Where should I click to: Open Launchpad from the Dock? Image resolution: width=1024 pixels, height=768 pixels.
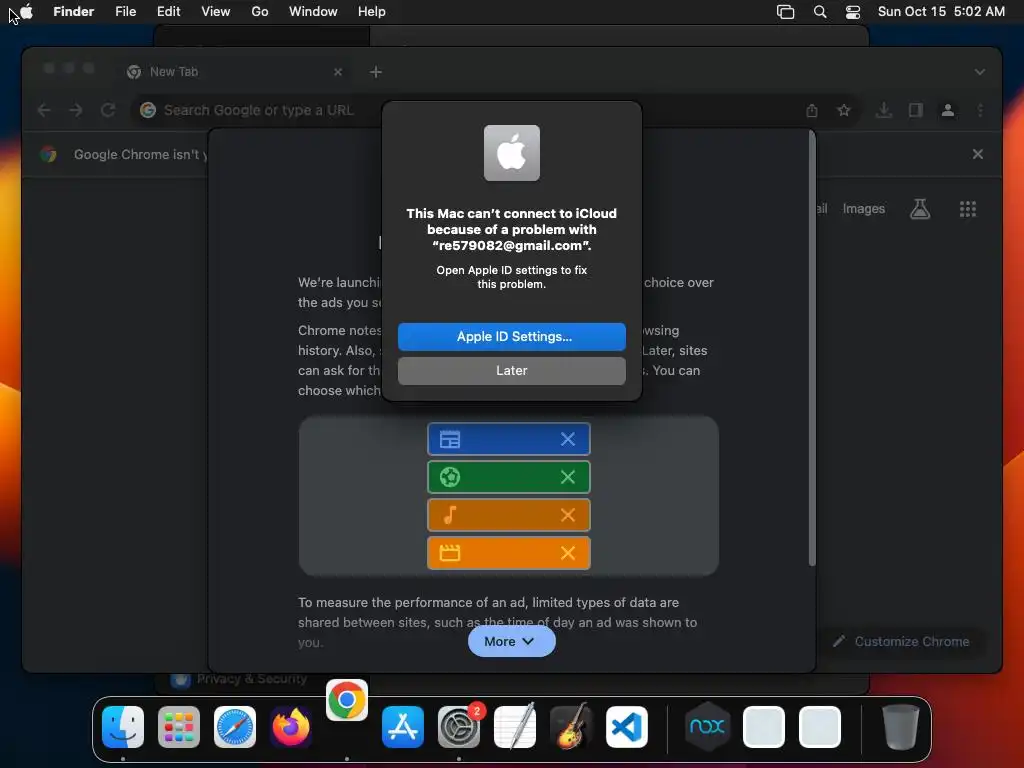[179, 726]
